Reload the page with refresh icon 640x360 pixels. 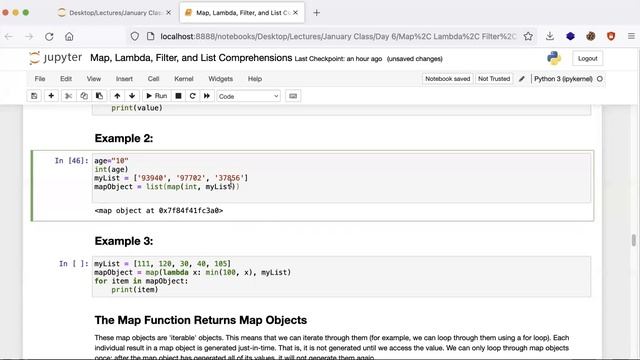(49, 36)
